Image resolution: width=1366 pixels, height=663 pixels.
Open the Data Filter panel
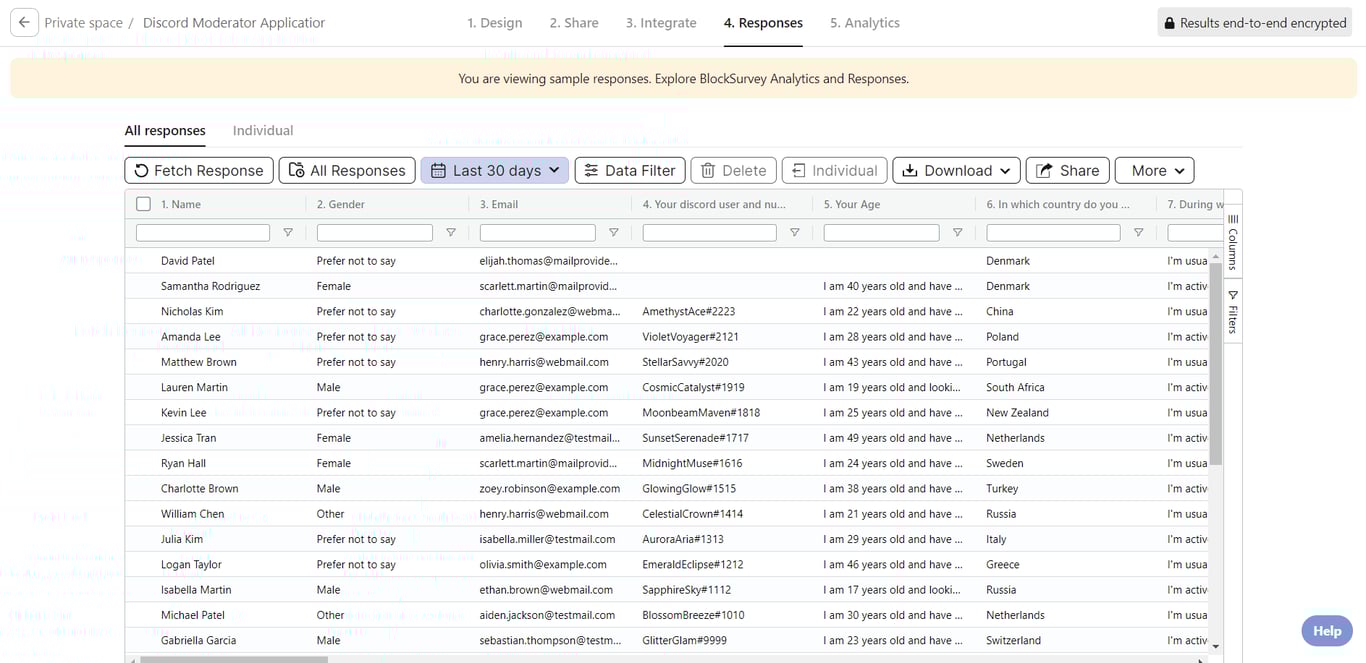point(630,171)
